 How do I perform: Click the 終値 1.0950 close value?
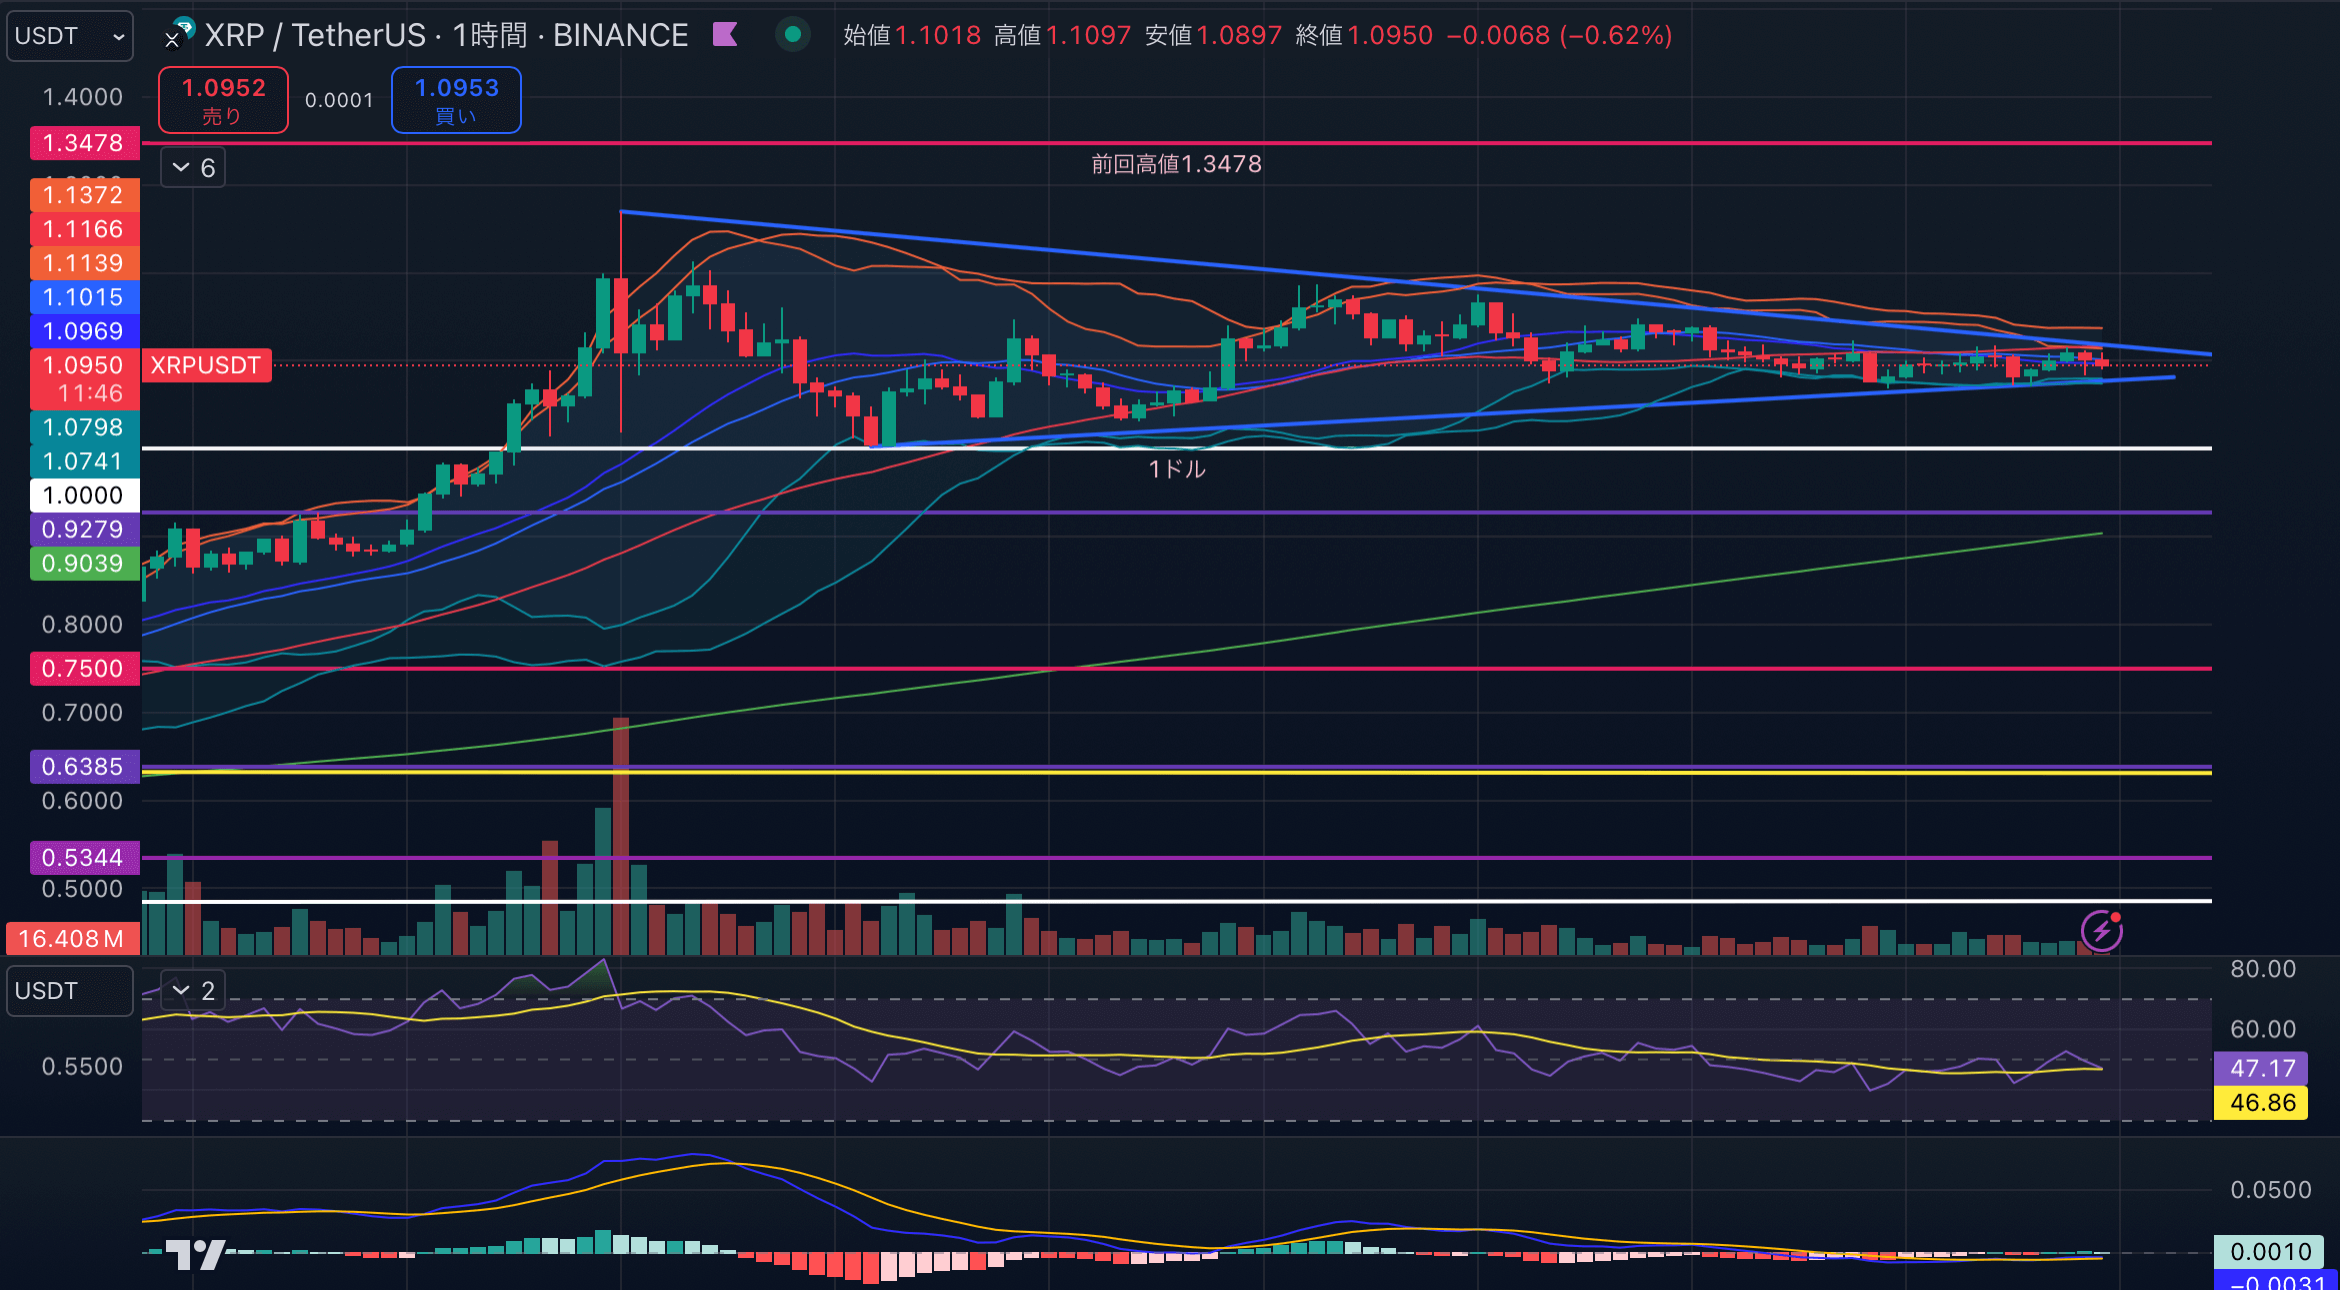(x=1364, y=35)
